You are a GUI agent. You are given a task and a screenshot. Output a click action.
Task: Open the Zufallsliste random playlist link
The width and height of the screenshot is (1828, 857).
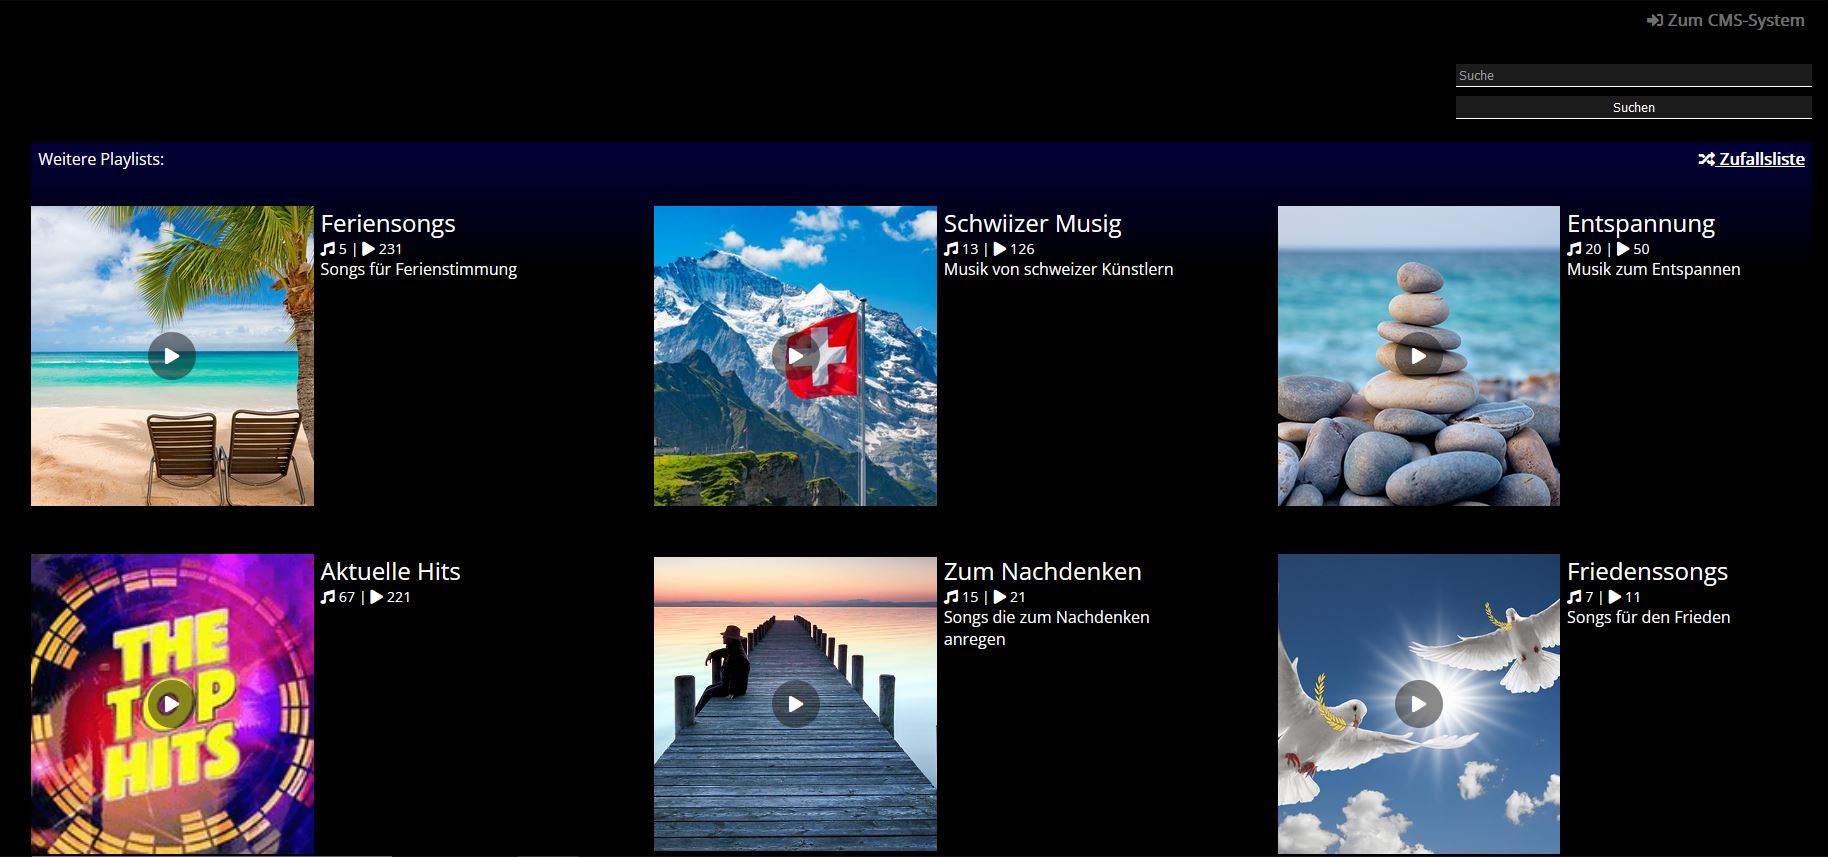1761,159
